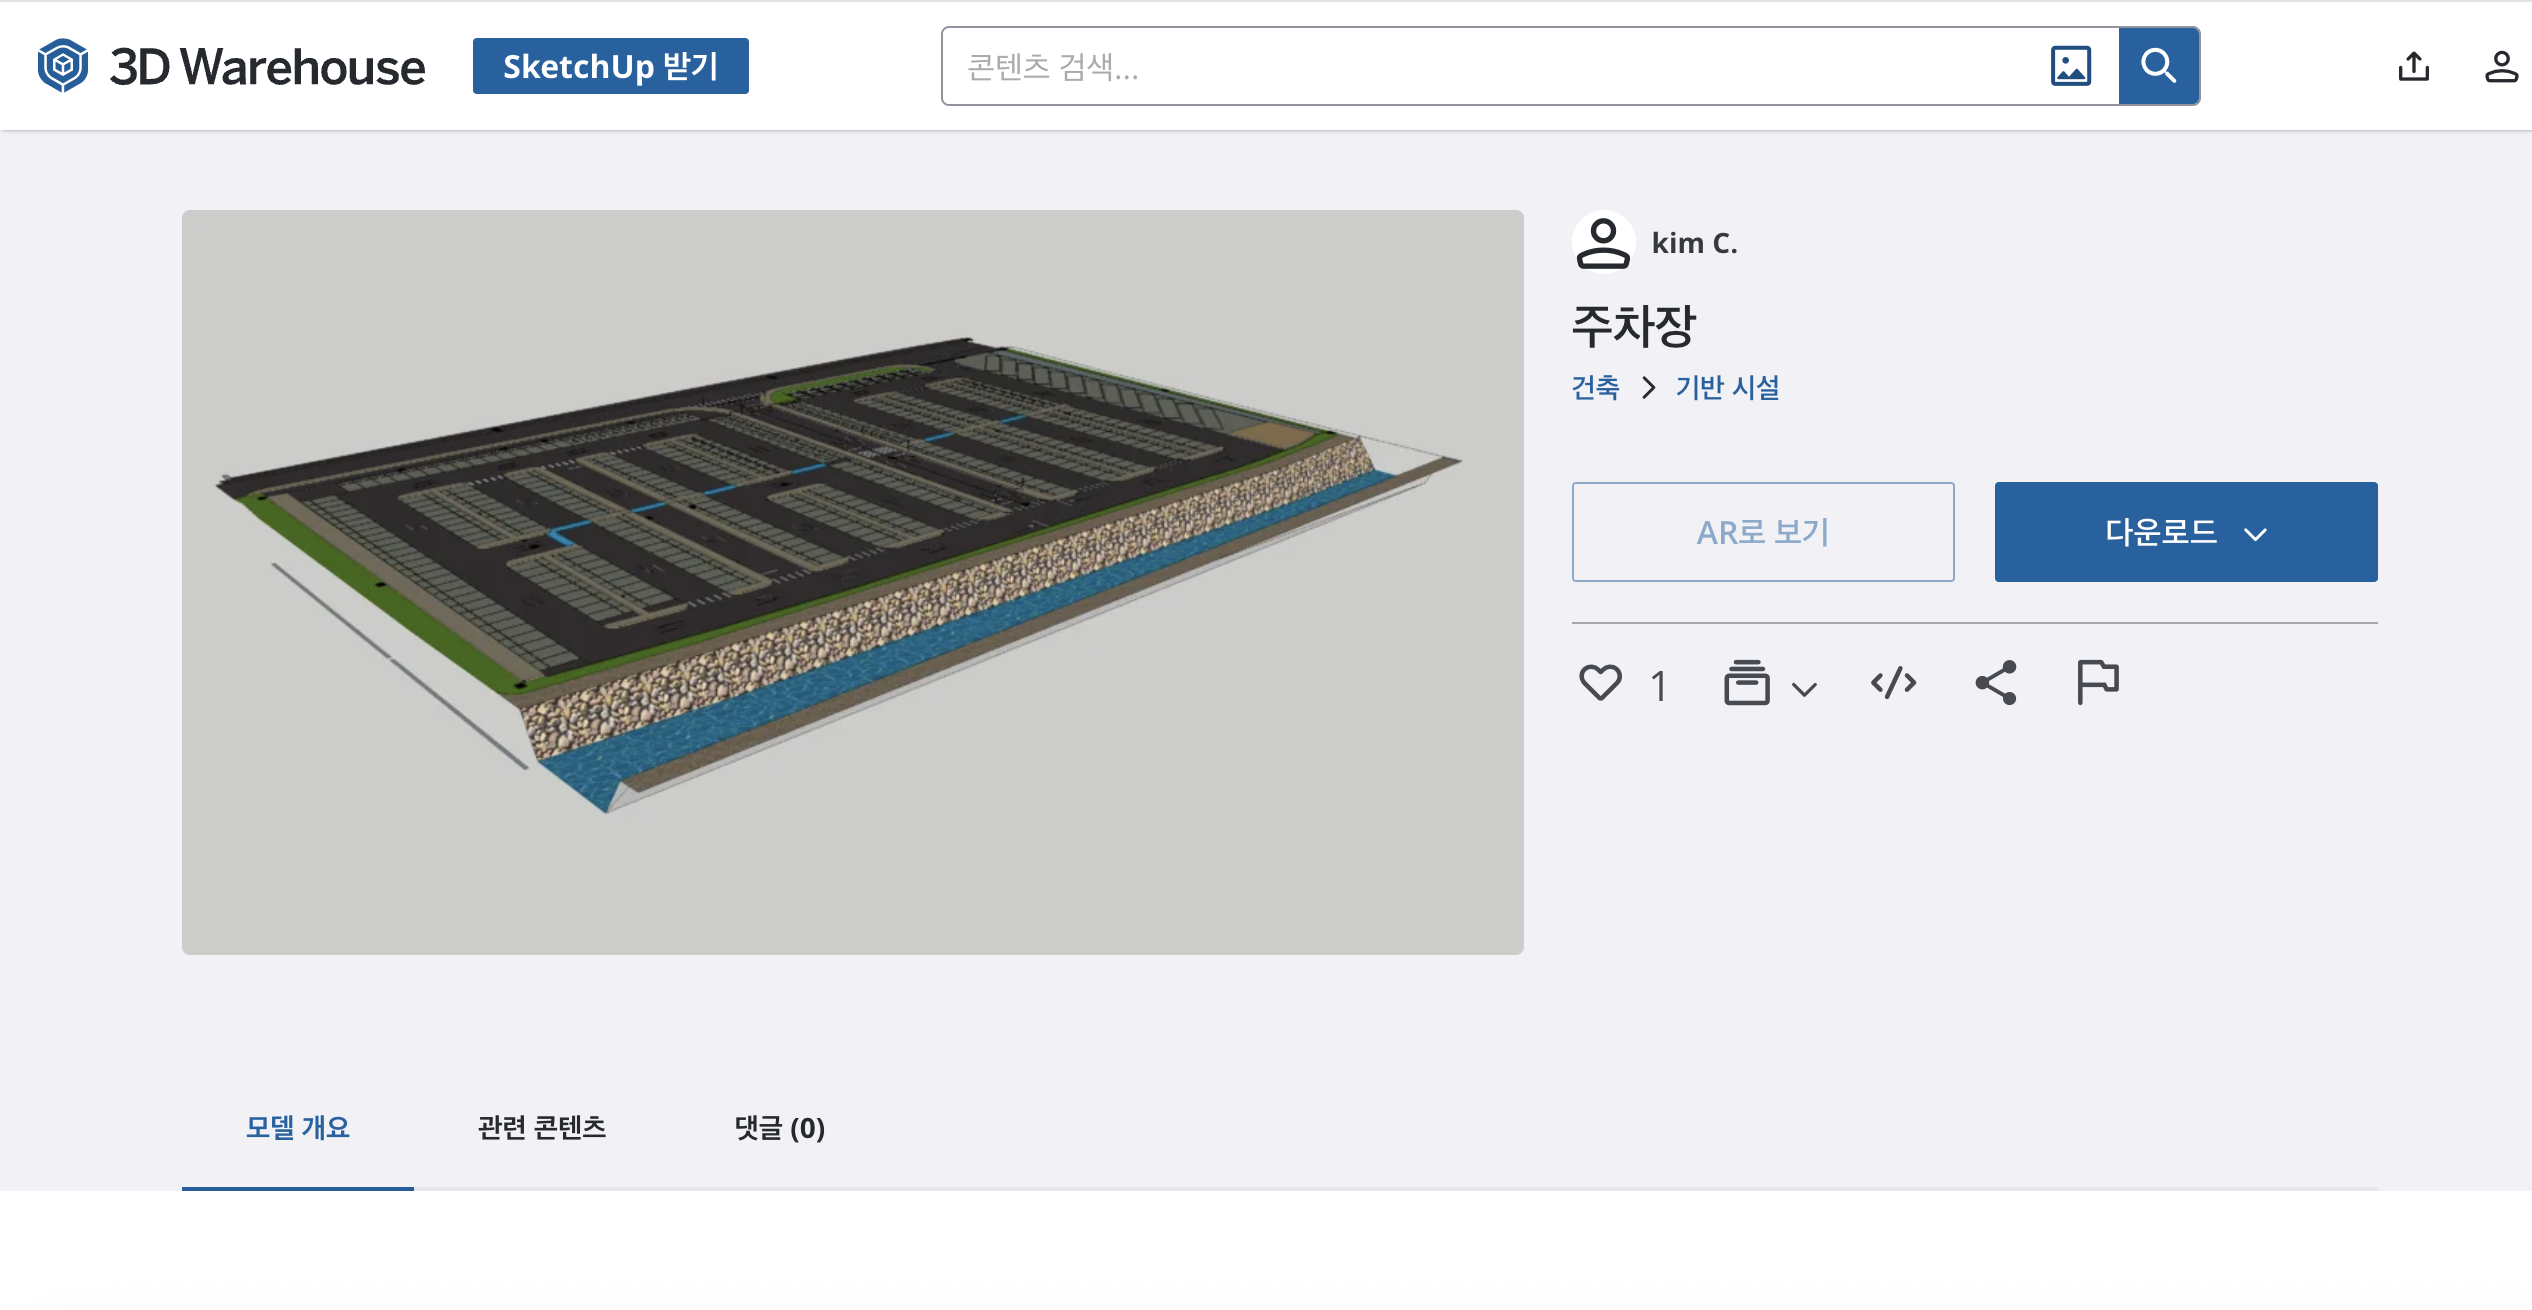Click the AR로 보기 button
This screenshot has height=1310, width=2532.
click(1762, 532)
